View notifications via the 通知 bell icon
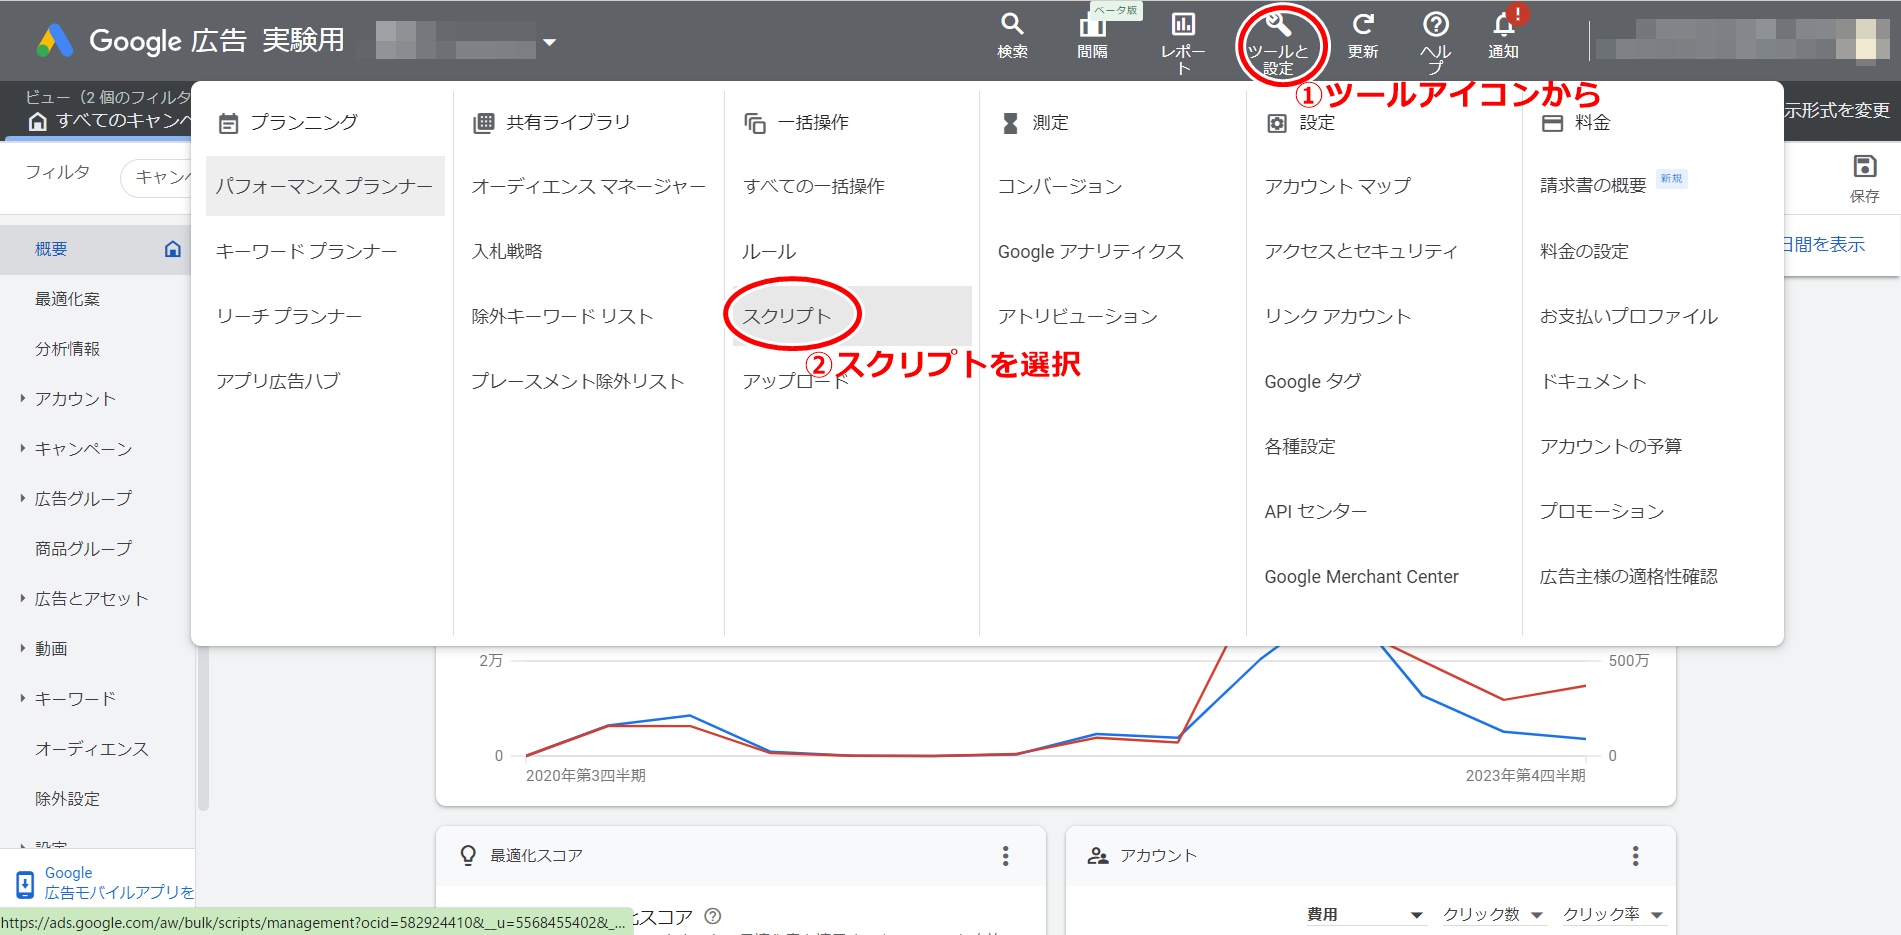 [x=1505, y=30]
